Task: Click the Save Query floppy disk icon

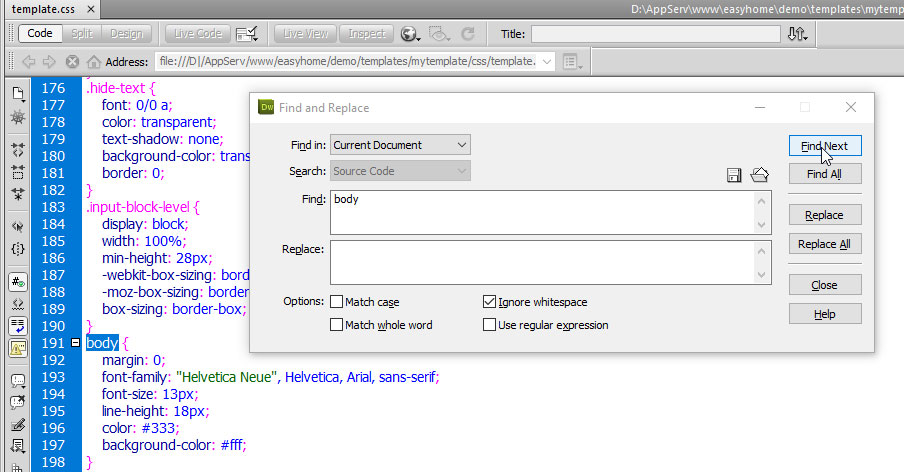Action: click(x=734, y=176)
